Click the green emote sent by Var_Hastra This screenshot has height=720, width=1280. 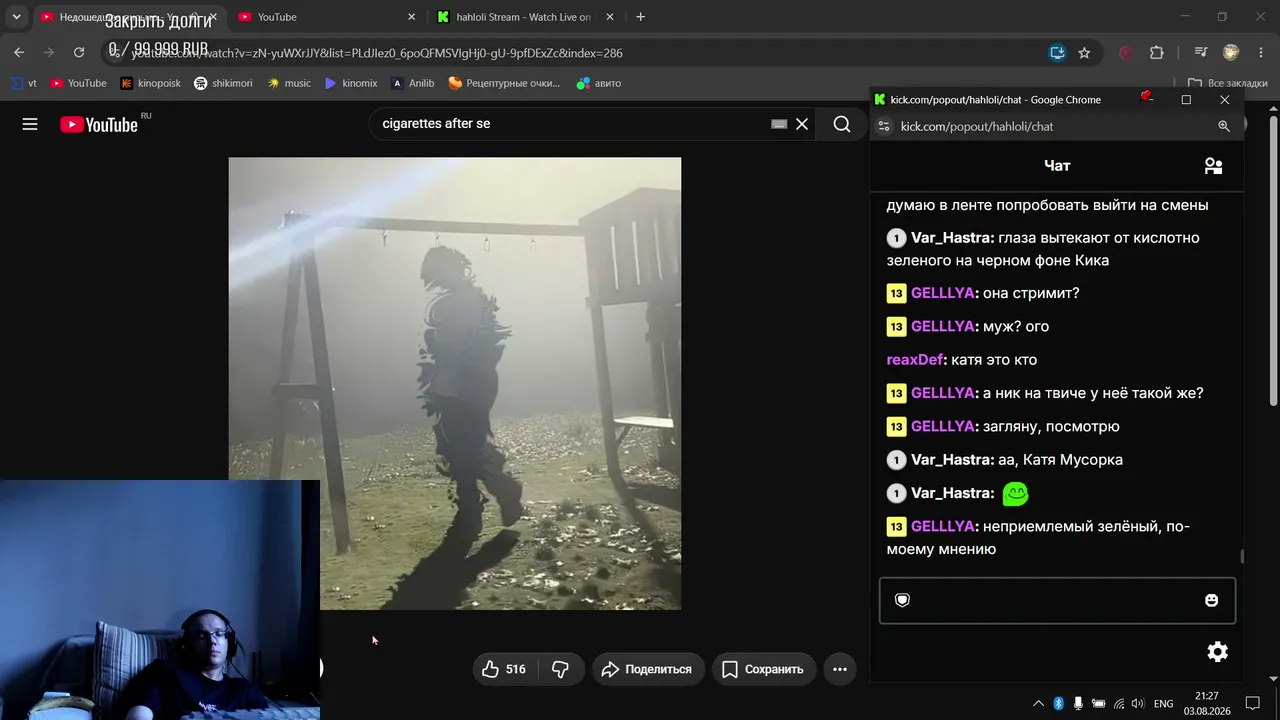pyautogui.click(x=1015, y=493)
